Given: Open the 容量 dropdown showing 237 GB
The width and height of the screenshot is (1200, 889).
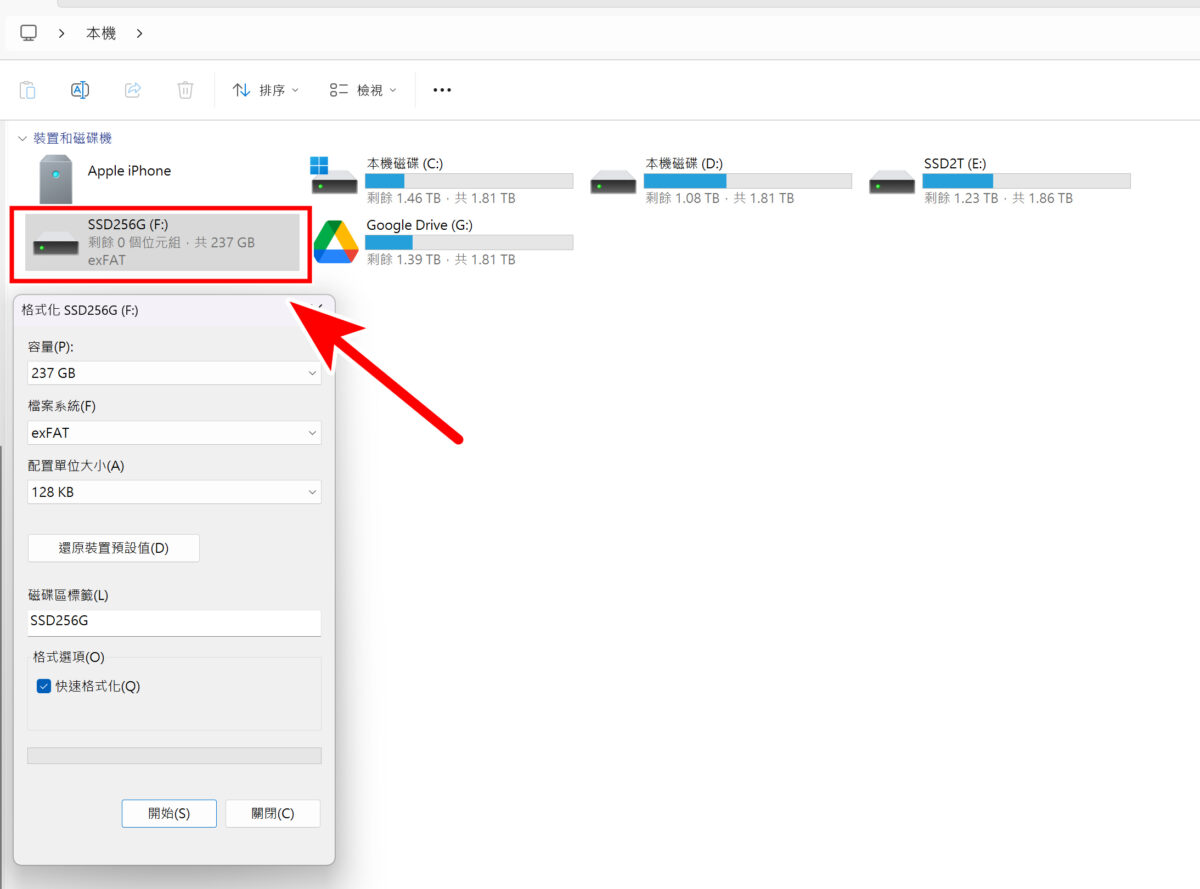Looking at the screenshot, I should tap(174, 373).
